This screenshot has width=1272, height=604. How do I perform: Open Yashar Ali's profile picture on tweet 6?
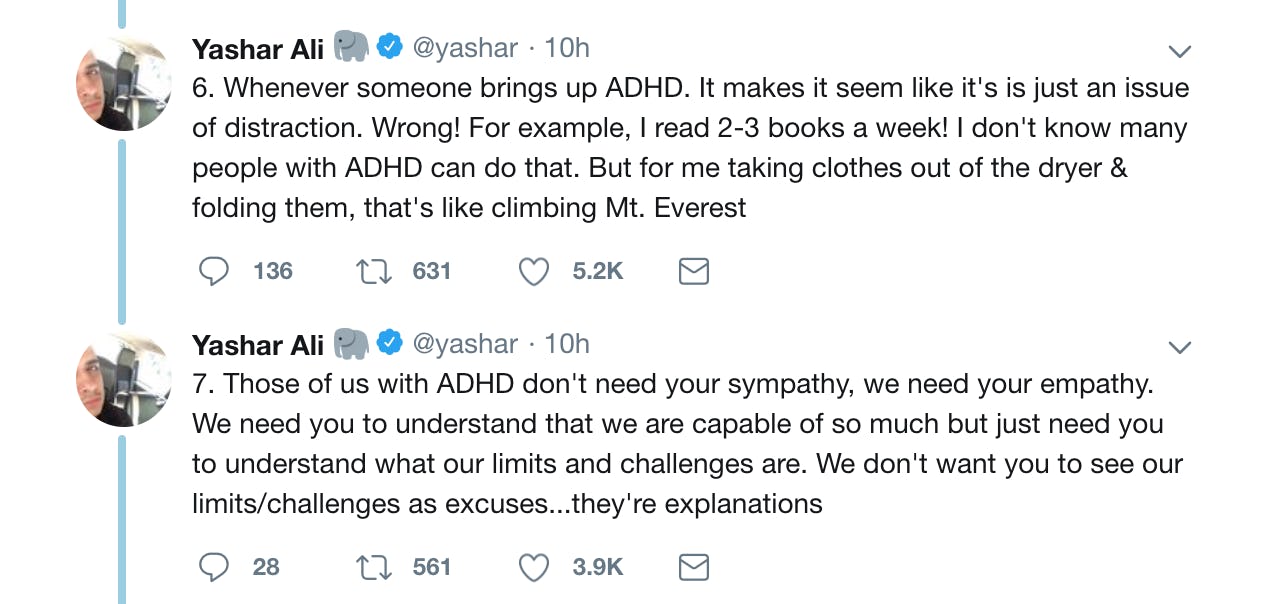[x=123, y=81]
